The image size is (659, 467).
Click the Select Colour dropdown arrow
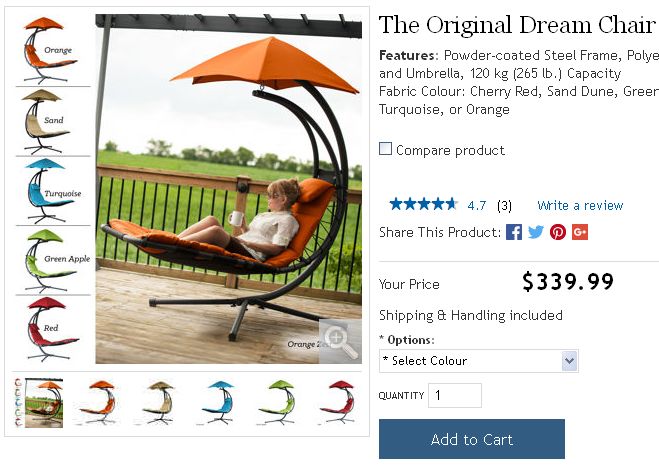click(x=569, y=361)
